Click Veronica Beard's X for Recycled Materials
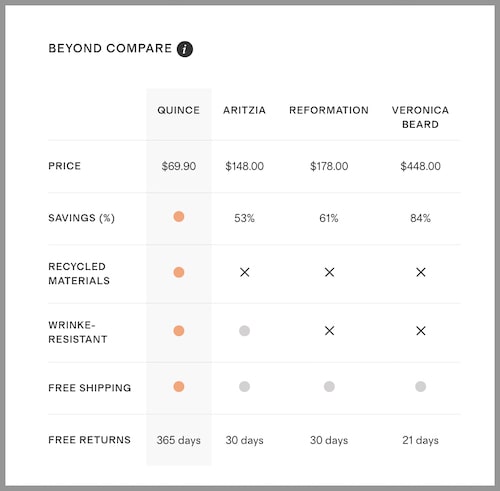The image size is (500, 491). click(x=421, y=272)
